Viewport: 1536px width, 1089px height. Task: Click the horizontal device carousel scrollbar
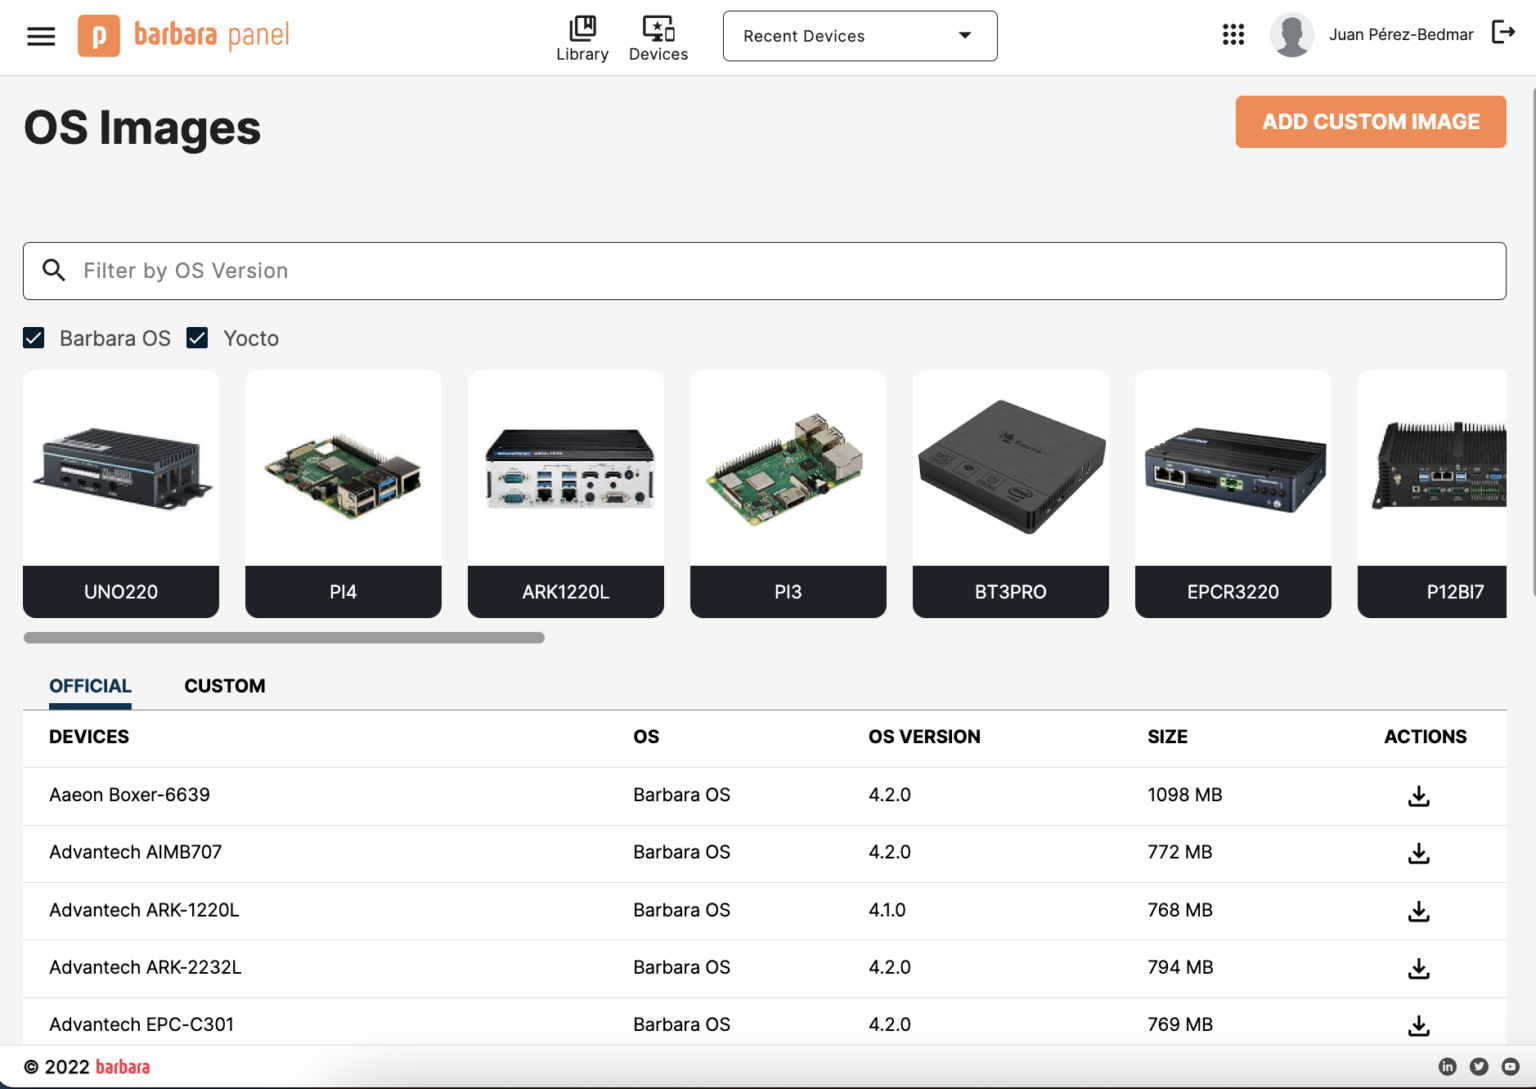click(284, 638)
